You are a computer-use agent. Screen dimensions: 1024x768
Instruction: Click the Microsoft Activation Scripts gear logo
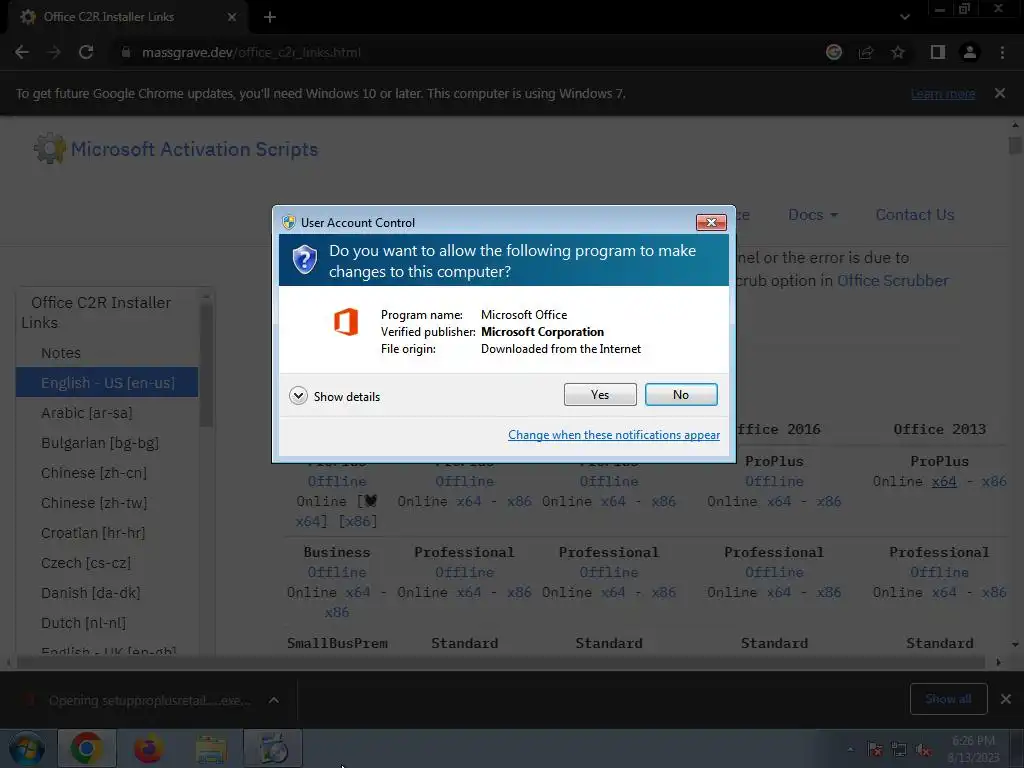point(50,148)
